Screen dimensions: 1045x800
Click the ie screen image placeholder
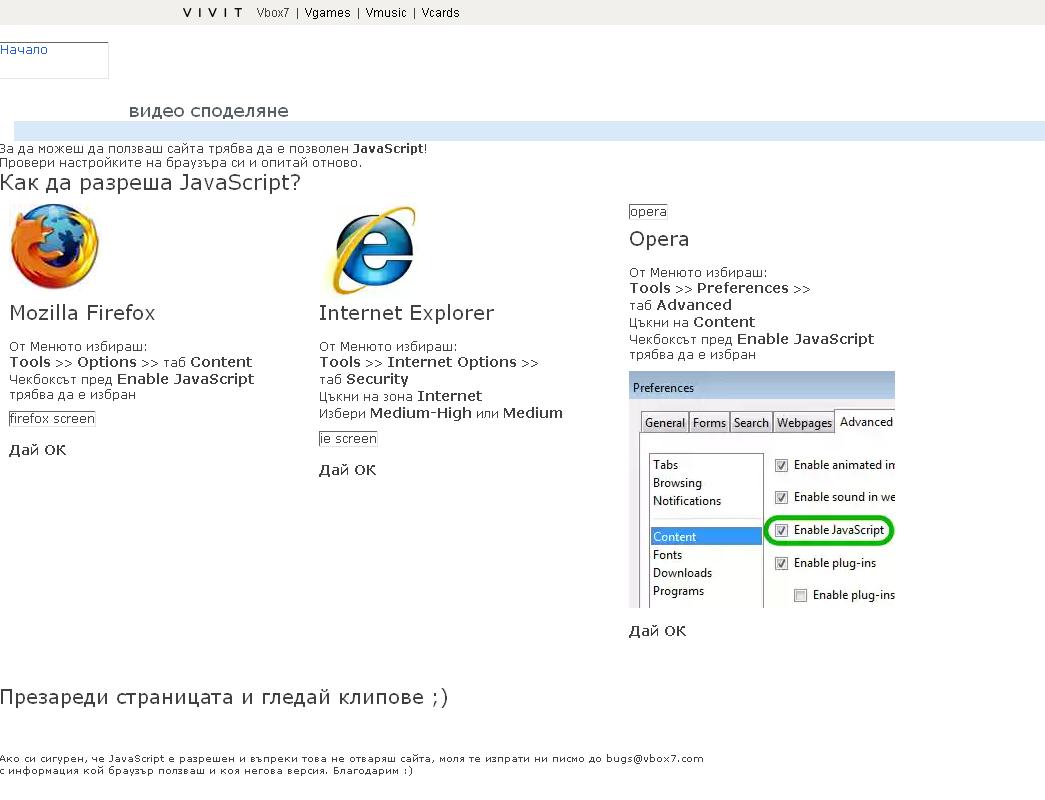point(348,439)
